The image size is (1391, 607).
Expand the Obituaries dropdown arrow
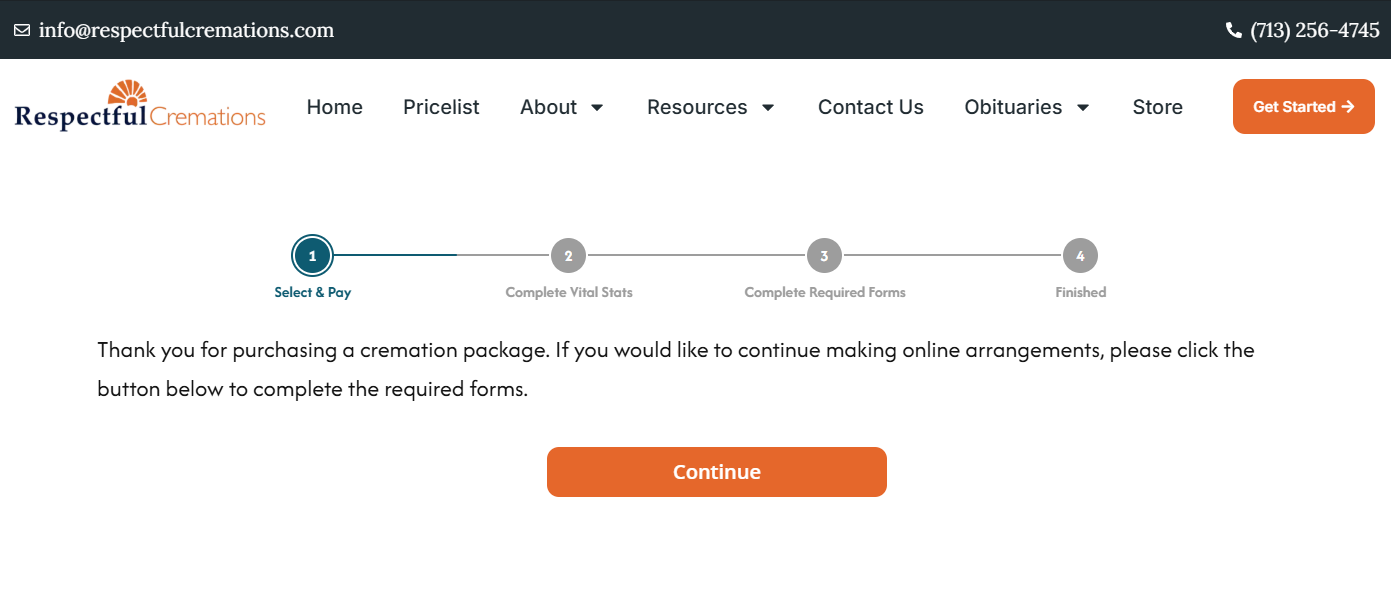coord(1083,108)
